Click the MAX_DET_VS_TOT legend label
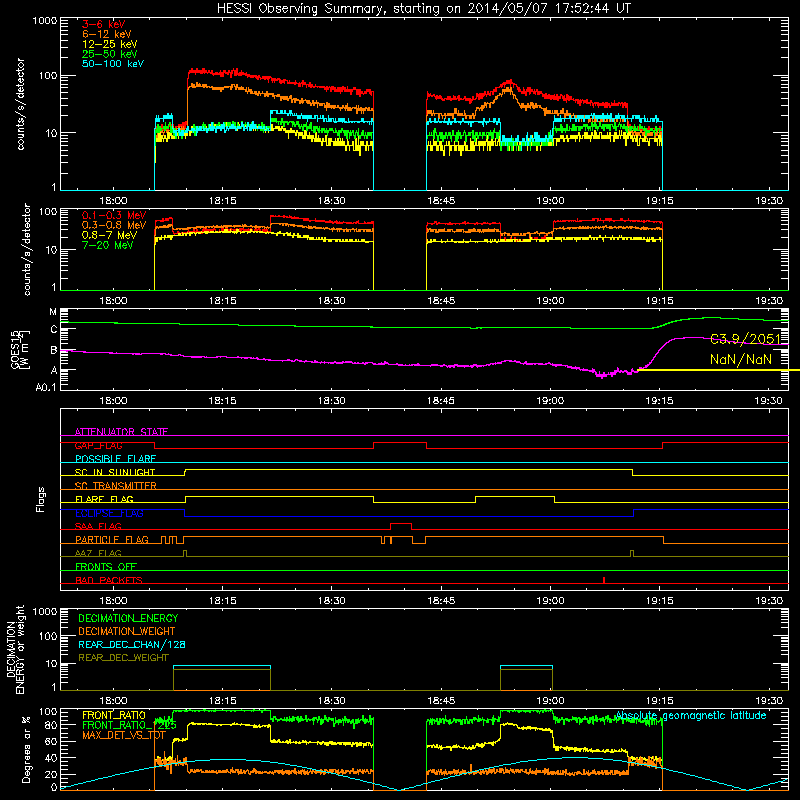This screenshot has height=800, width=800. (123, 735)
